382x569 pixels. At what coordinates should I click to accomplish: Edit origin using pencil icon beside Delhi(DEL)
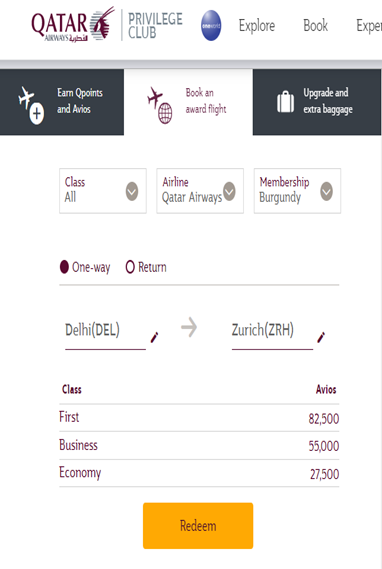(x=154, y=337)
